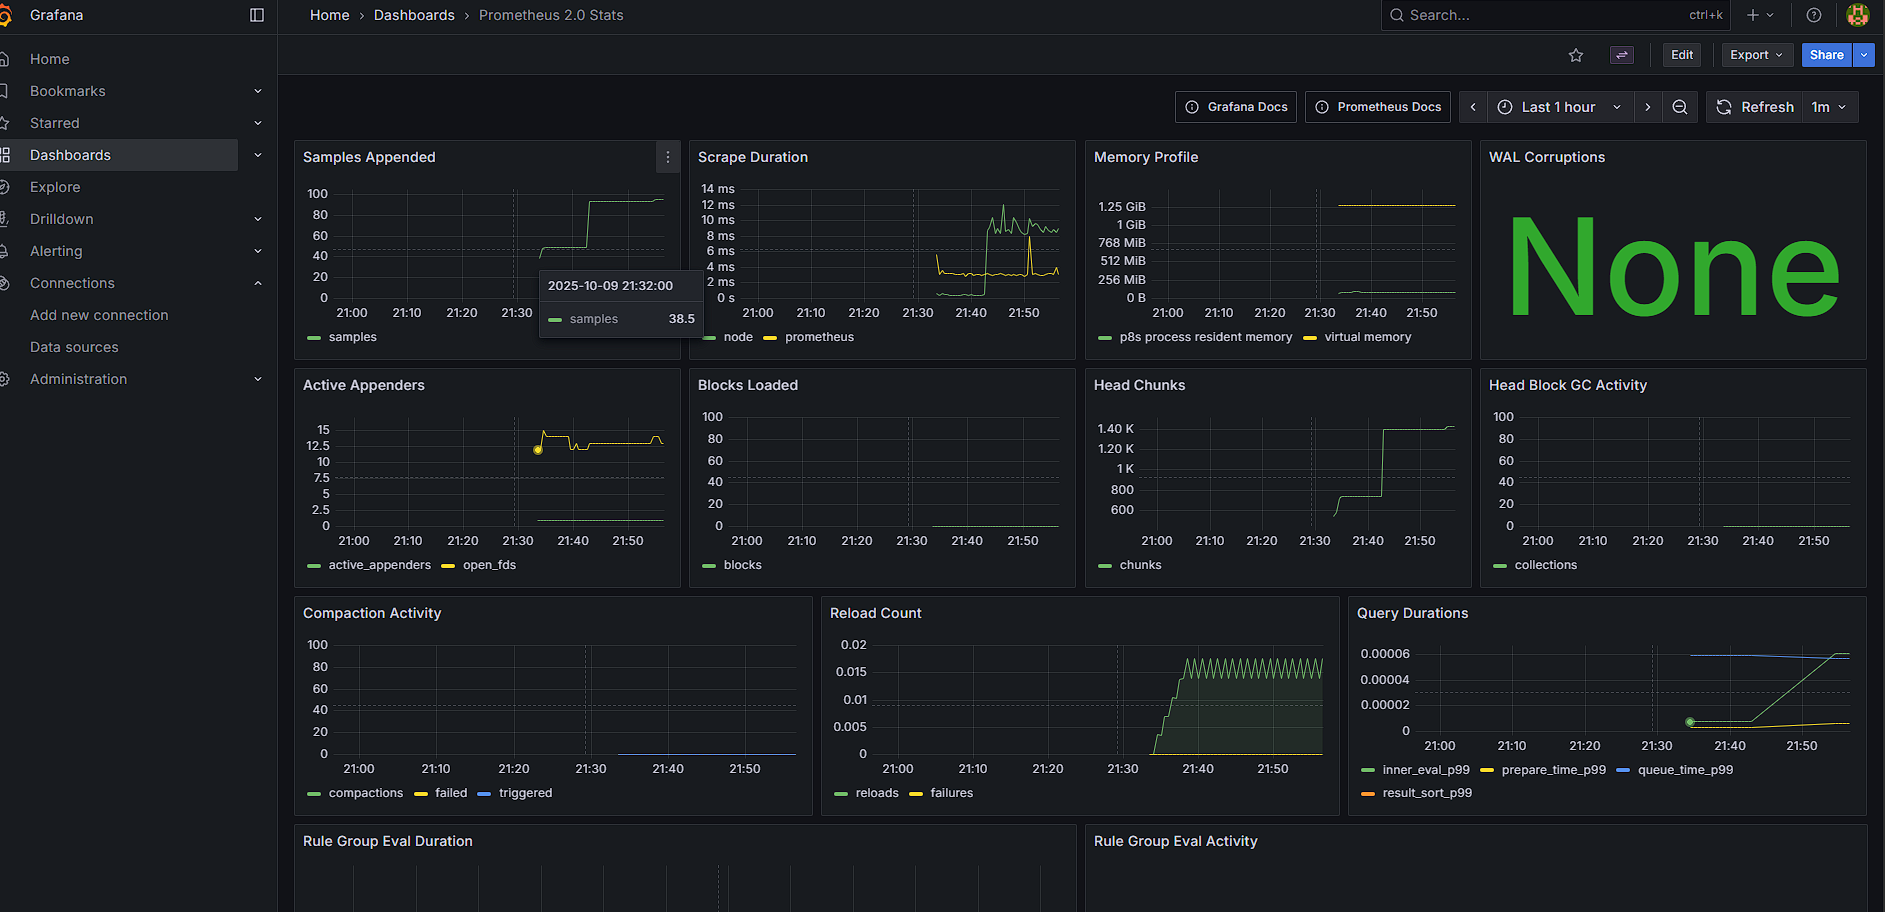
Task: Click the Edit dashboard button
Action: pyautogui.click(x=1682, y=55)
